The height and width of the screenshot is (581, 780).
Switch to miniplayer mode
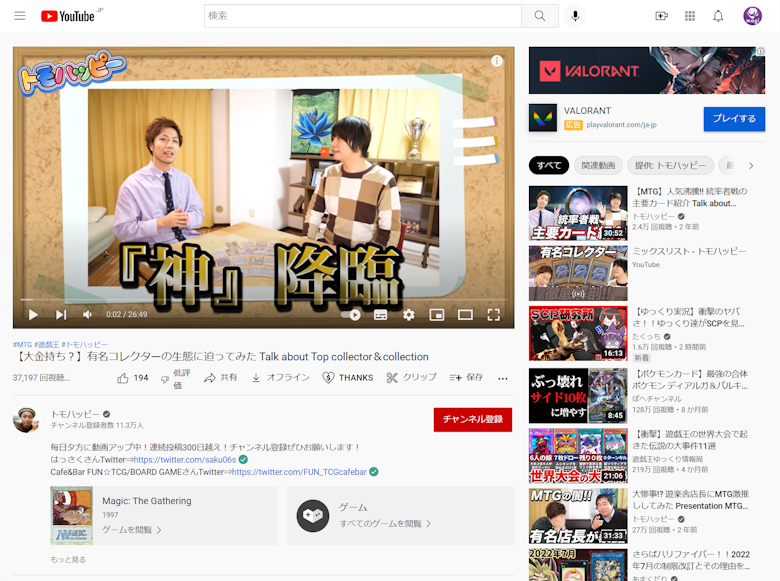click(437, 314)
